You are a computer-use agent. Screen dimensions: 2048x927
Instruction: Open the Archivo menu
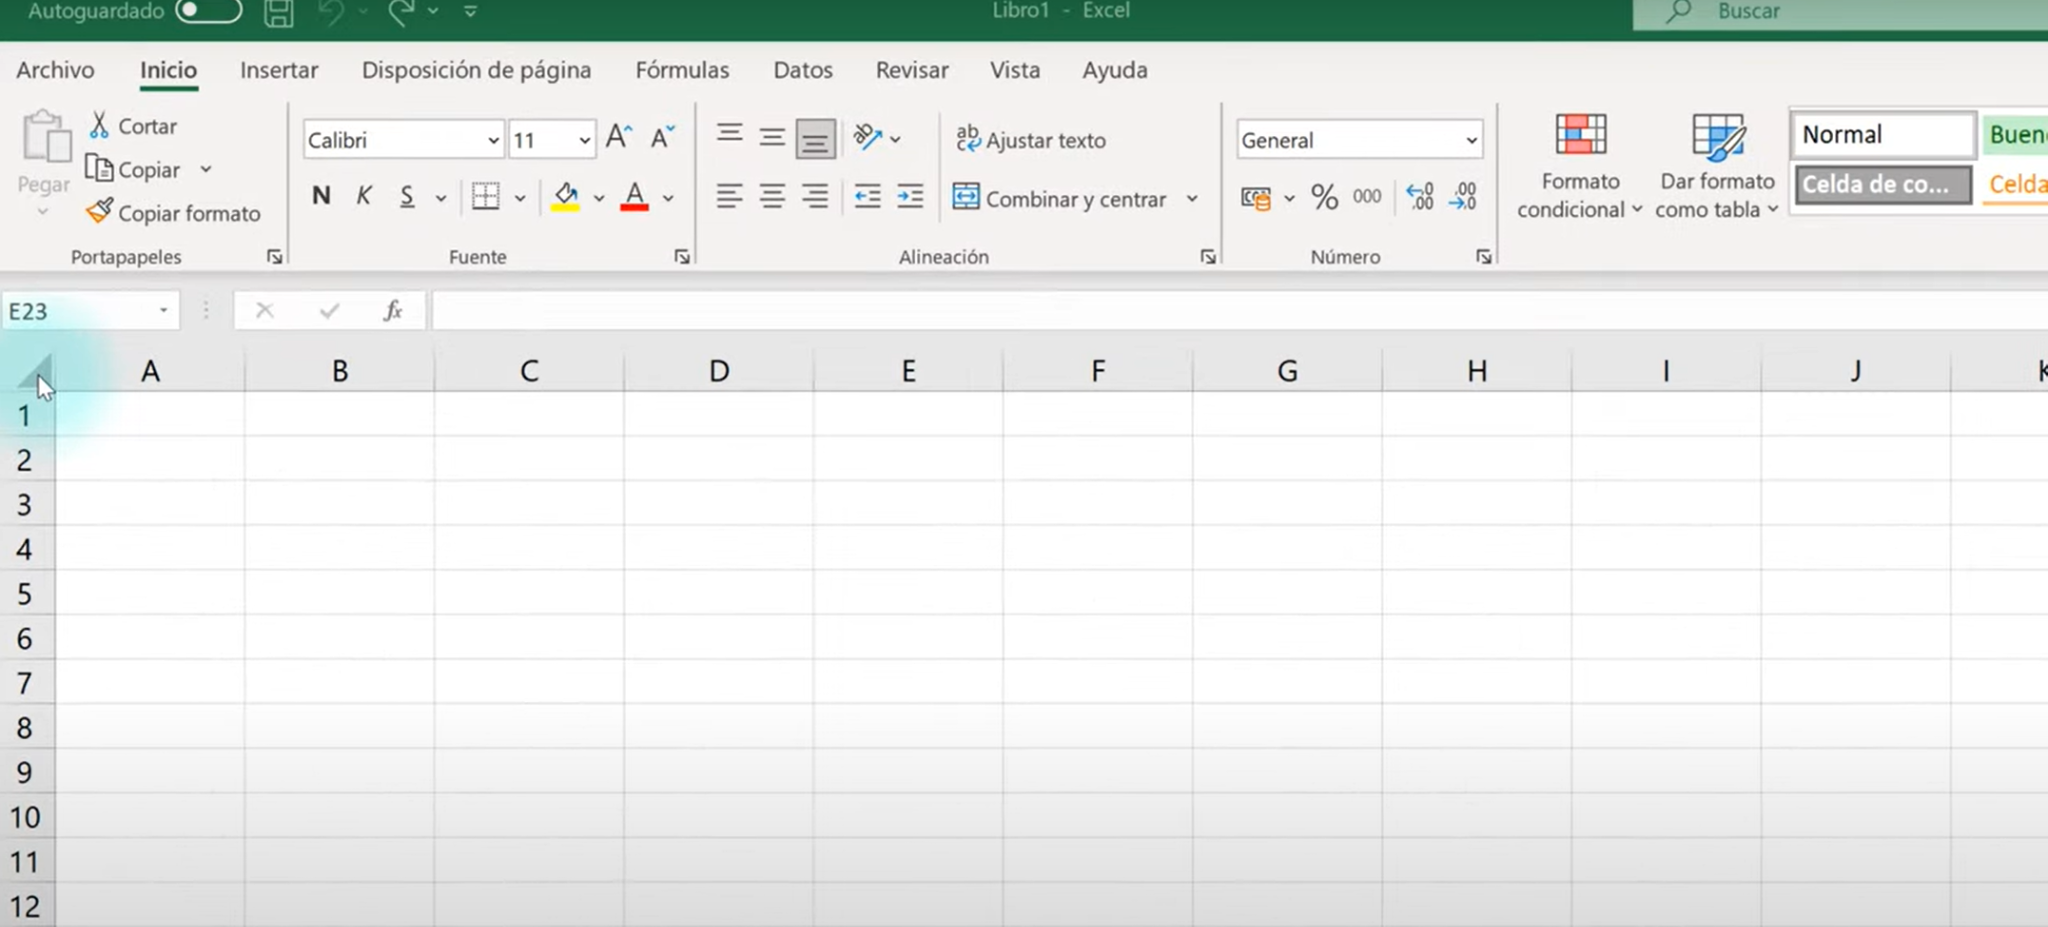[x=54, y=69]
